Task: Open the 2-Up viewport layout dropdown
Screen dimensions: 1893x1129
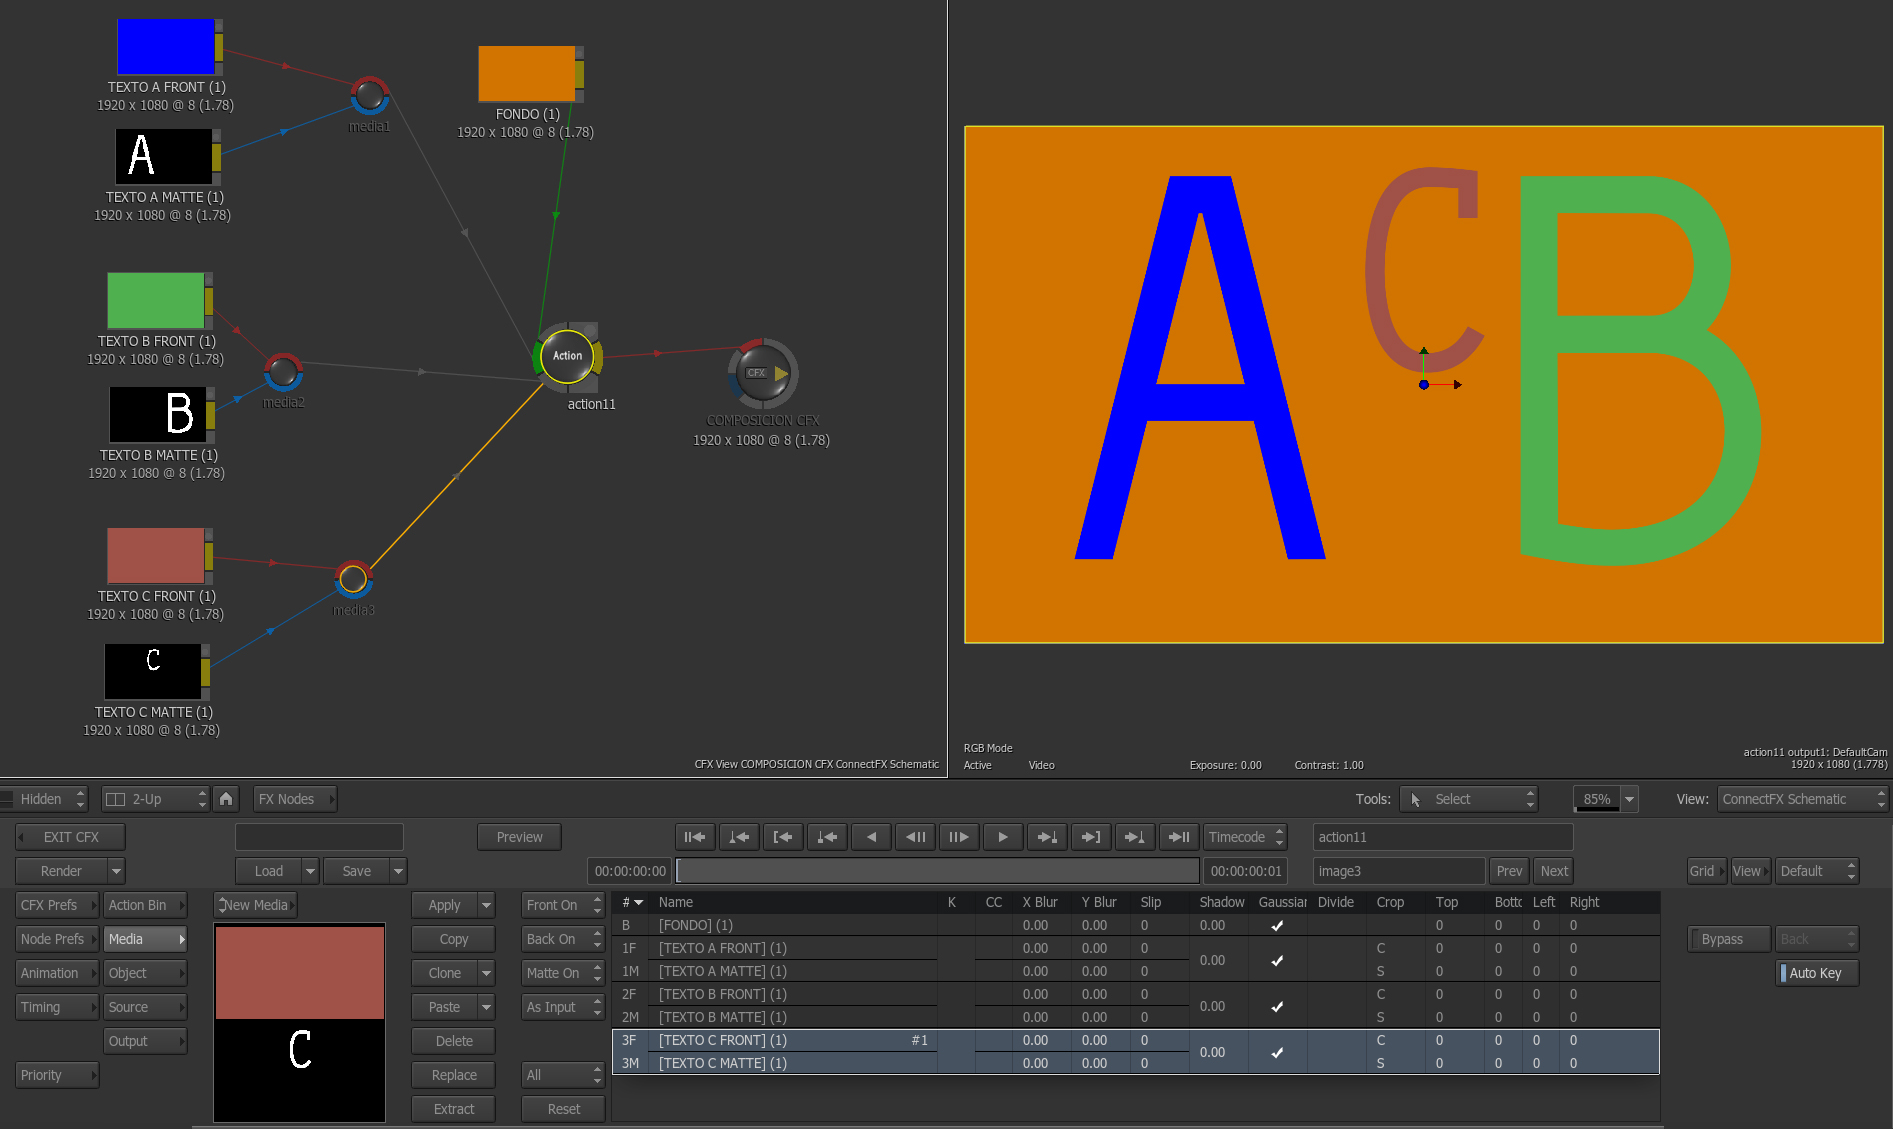Action: [155, 799]
